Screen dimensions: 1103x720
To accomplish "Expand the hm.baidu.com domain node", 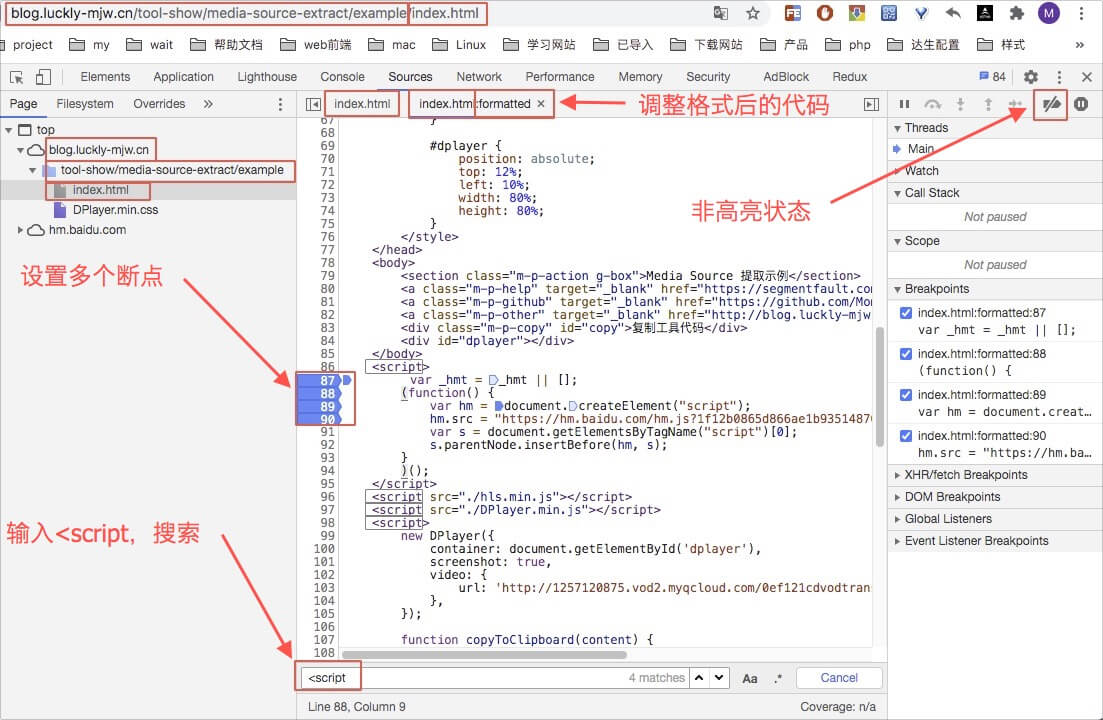I will [x=20, y=230].
